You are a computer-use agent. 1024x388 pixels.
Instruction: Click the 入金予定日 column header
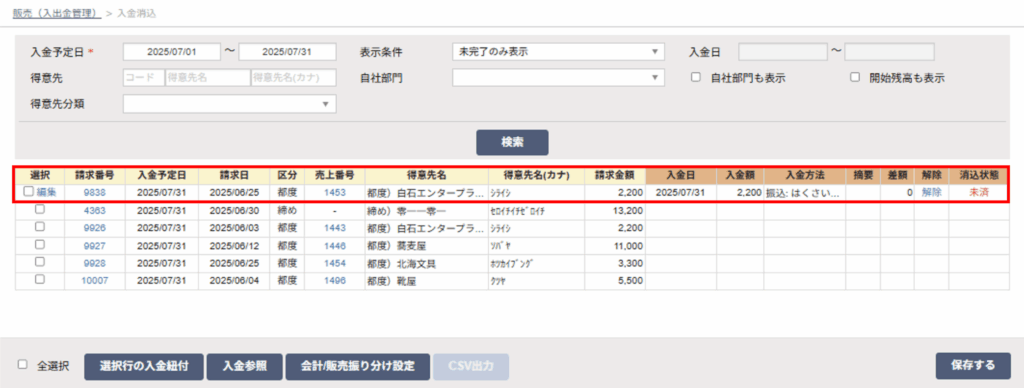pyautogui.click(x=162, y=176)
